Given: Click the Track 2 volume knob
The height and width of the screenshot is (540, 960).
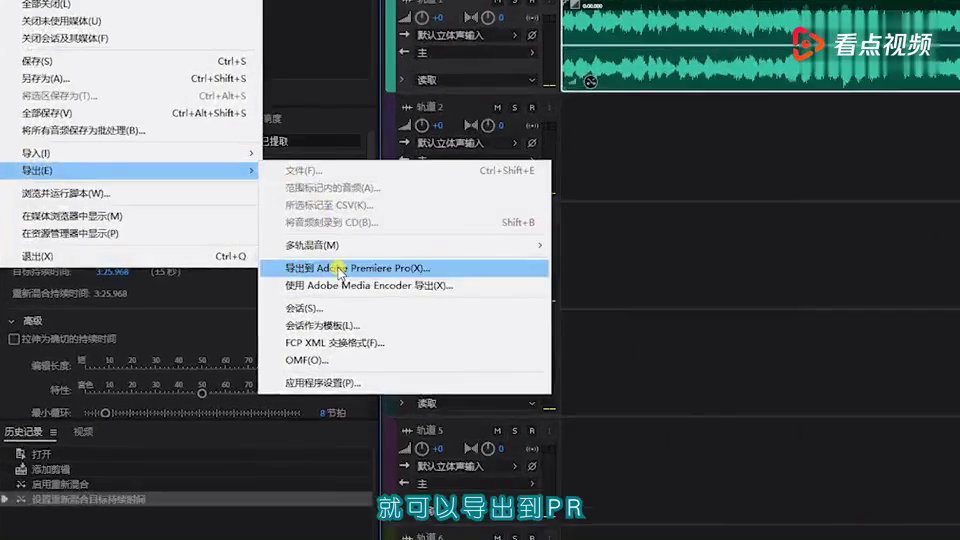Looking at the screenshot, I should pyautogui.click(x=422, y=126).
